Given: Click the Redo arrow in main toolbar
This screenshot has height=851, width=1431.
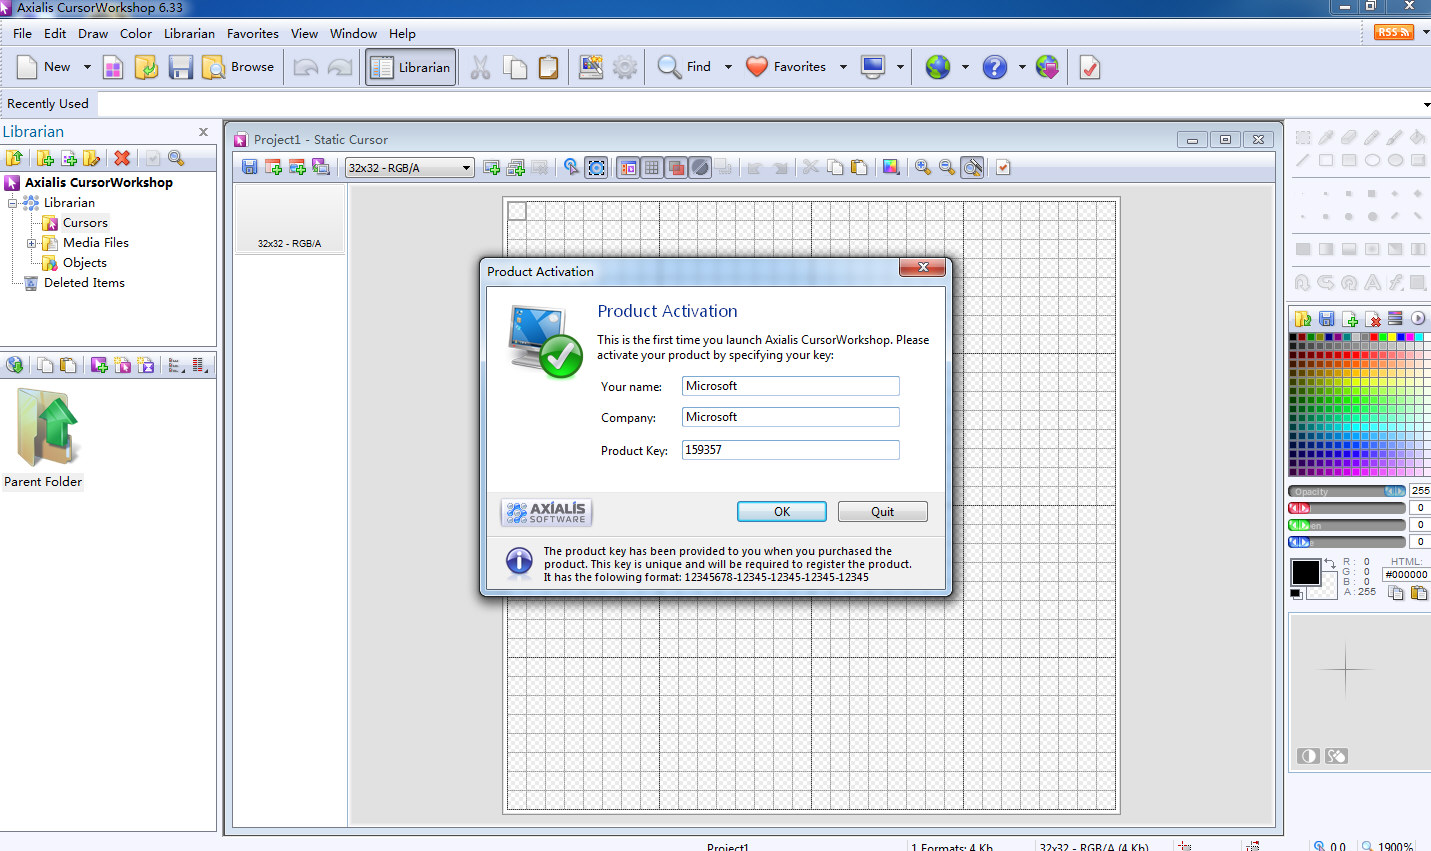Looking at the screenshot, I should pos(340,68).
